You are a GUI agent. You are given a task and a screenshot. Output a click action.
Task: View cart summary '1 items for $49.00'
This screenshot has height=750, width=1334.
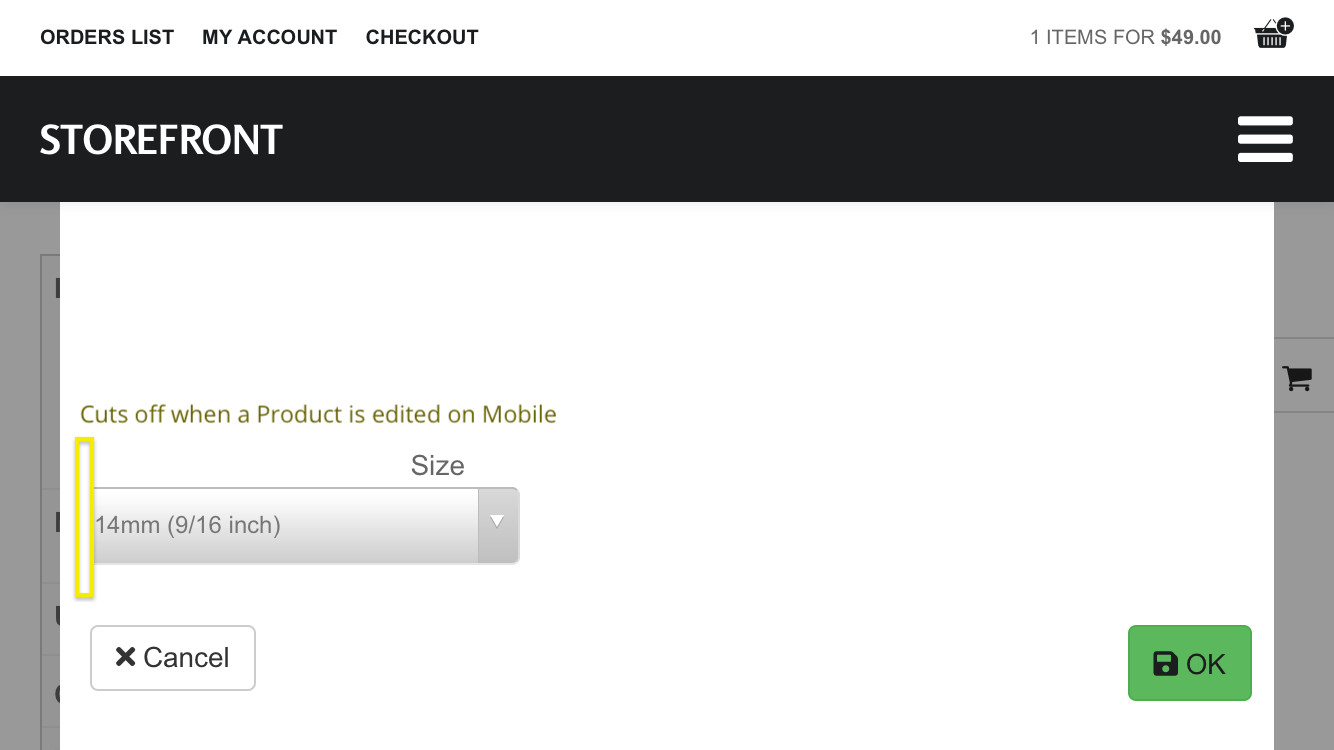pos(1125,37)
